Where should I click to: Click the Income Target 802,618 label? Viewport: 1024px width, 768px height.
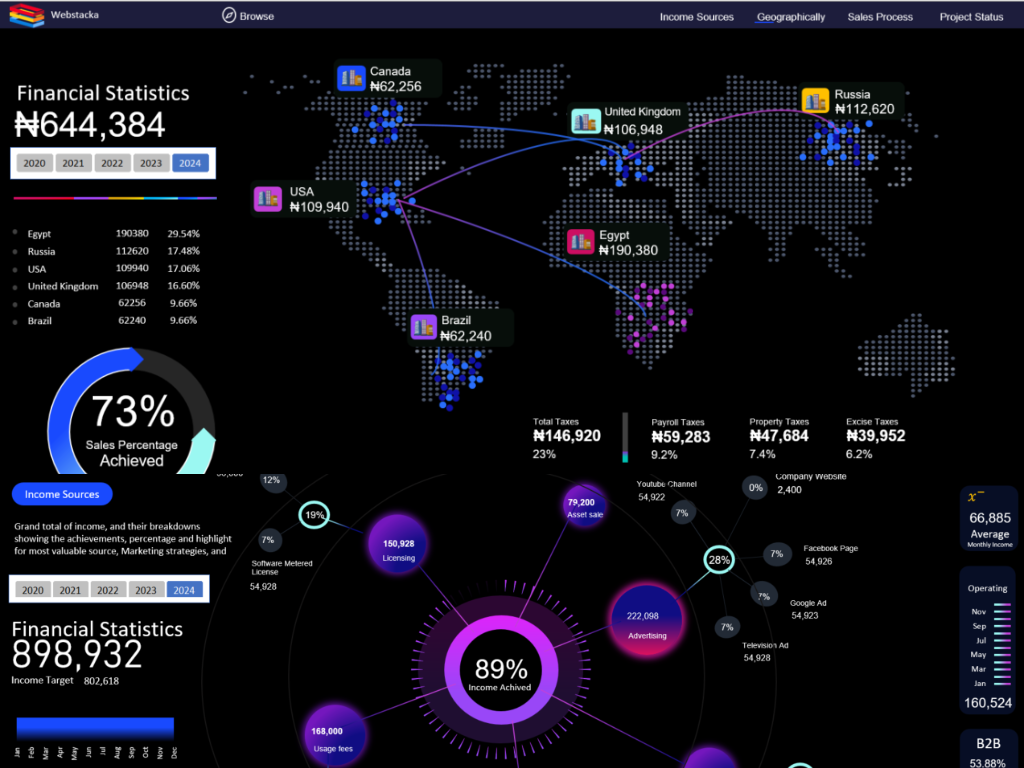[x=65, y=680]
